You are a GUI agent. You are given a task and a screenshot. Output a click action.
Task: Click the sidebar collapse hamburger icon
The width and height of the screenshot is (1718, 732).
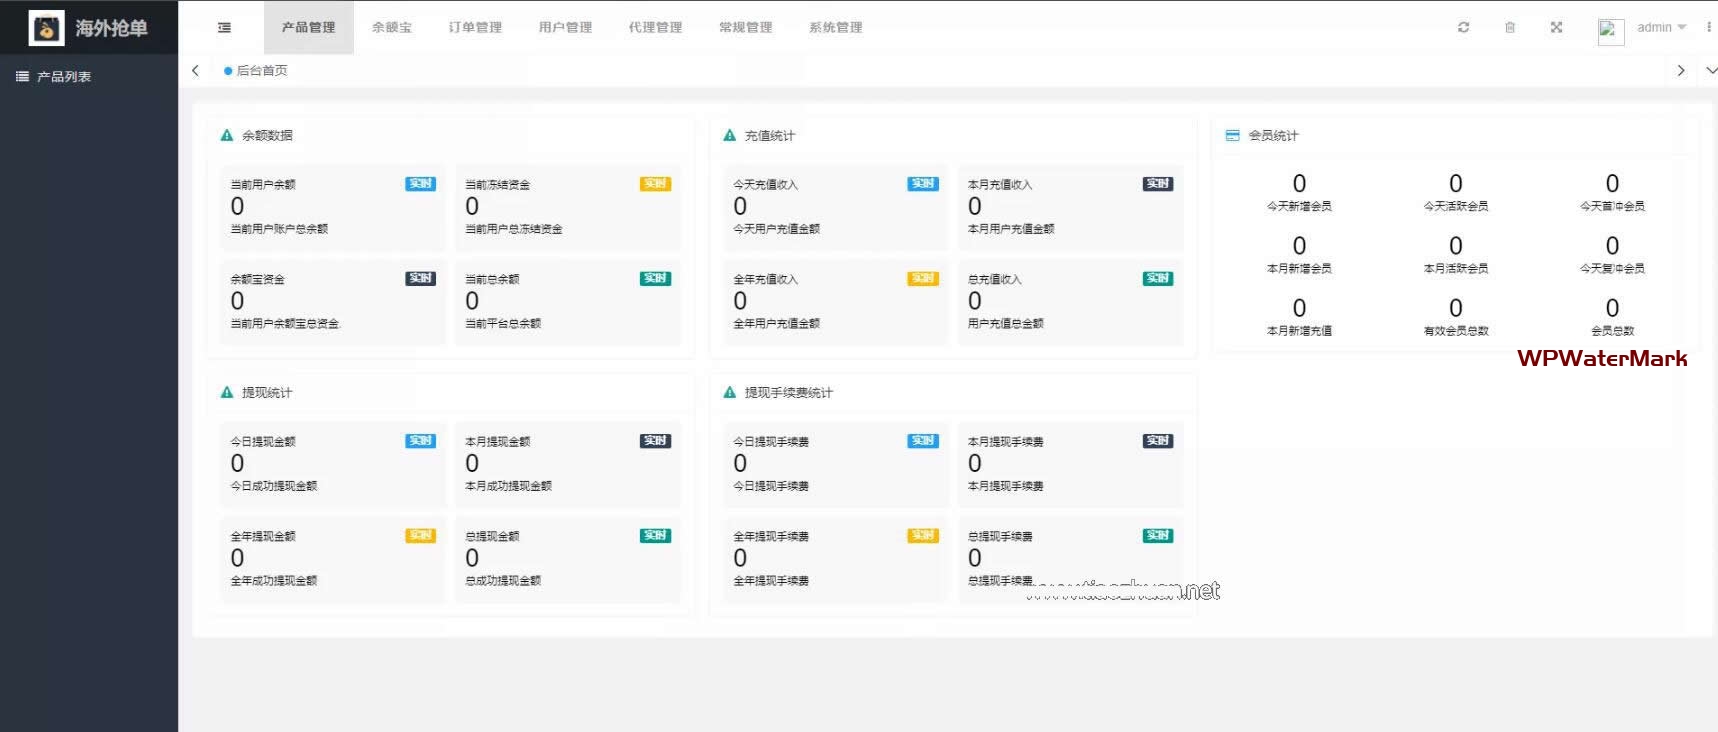point(224,28)
